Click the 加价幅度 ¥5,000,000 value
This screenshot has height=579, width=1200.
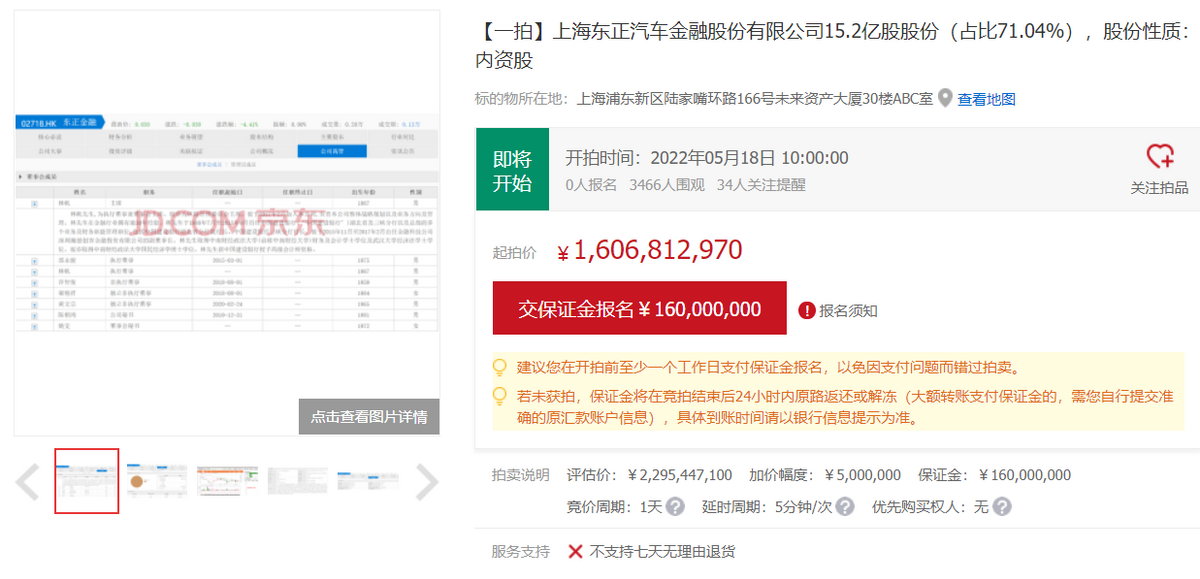tap(862, 475)
